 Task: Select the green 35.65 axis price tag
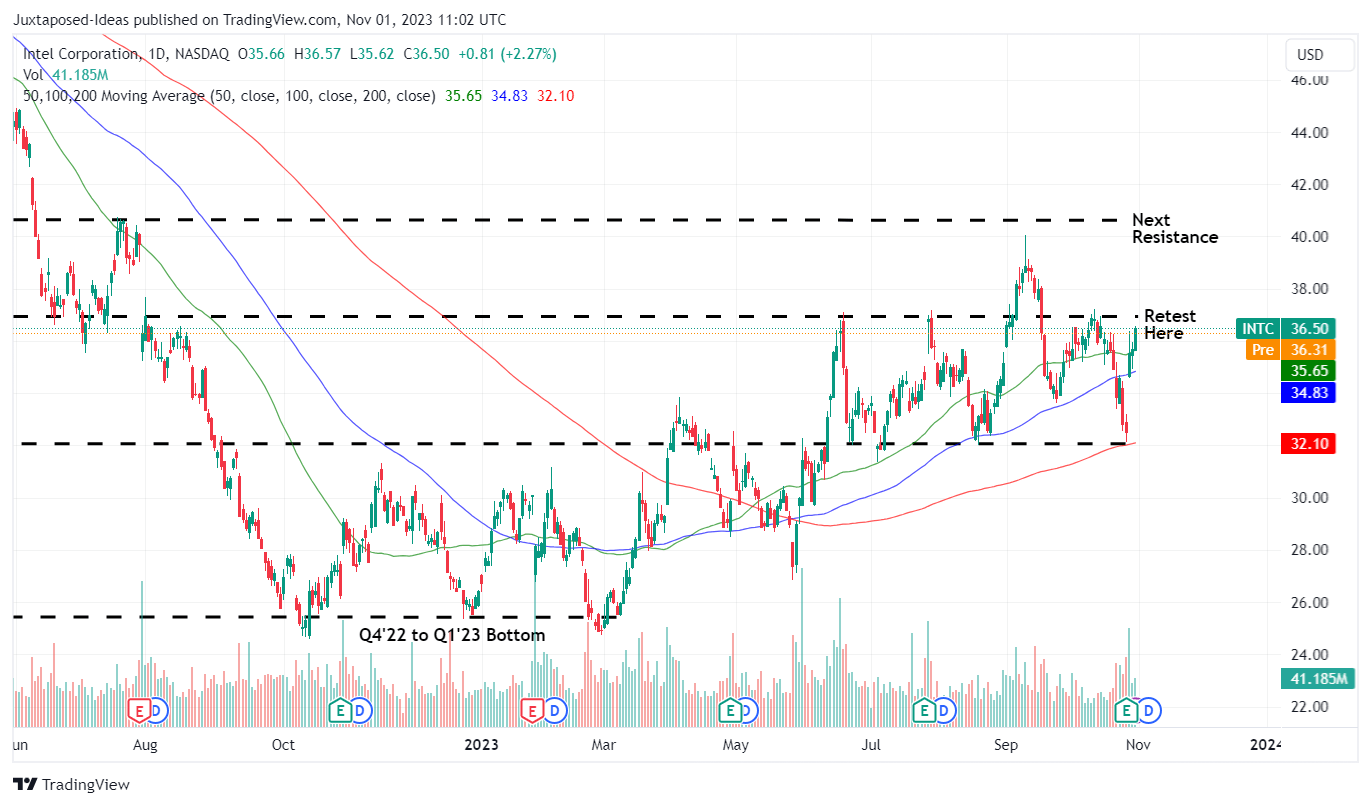click(x=1308, y=370)
